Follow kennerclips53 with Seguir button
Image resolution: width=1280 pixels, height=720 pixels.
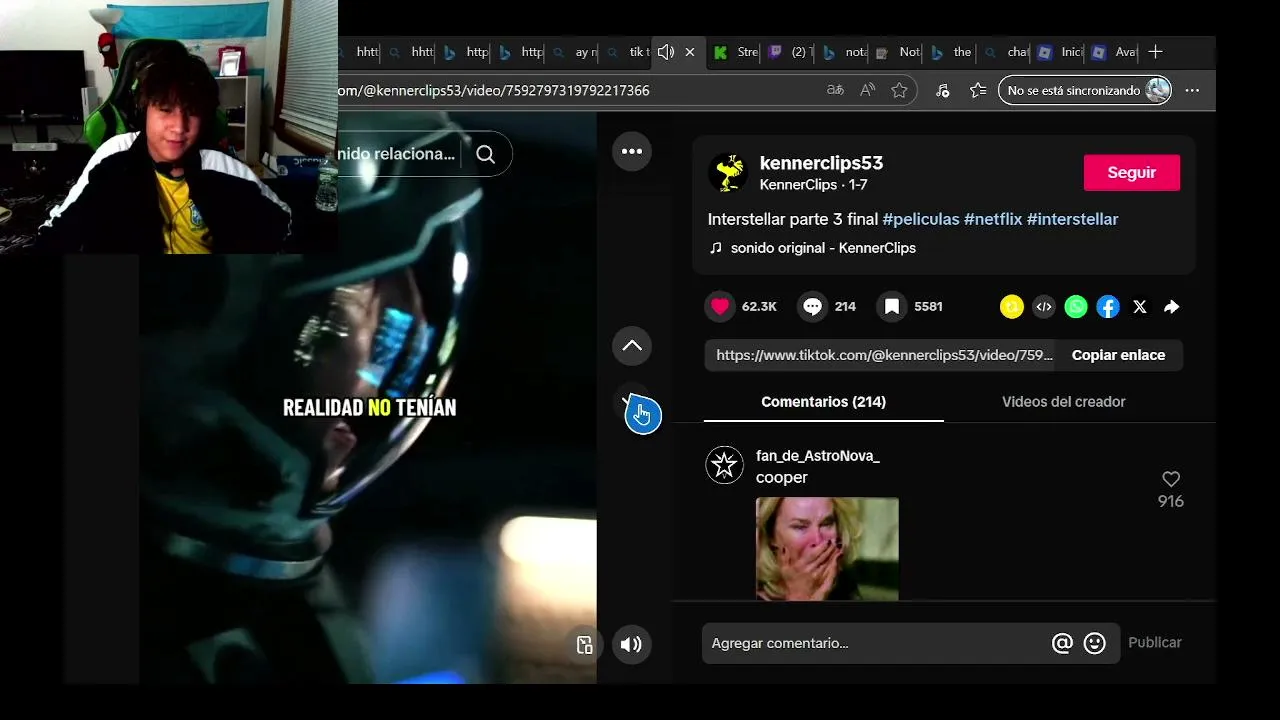(1132, 173)
